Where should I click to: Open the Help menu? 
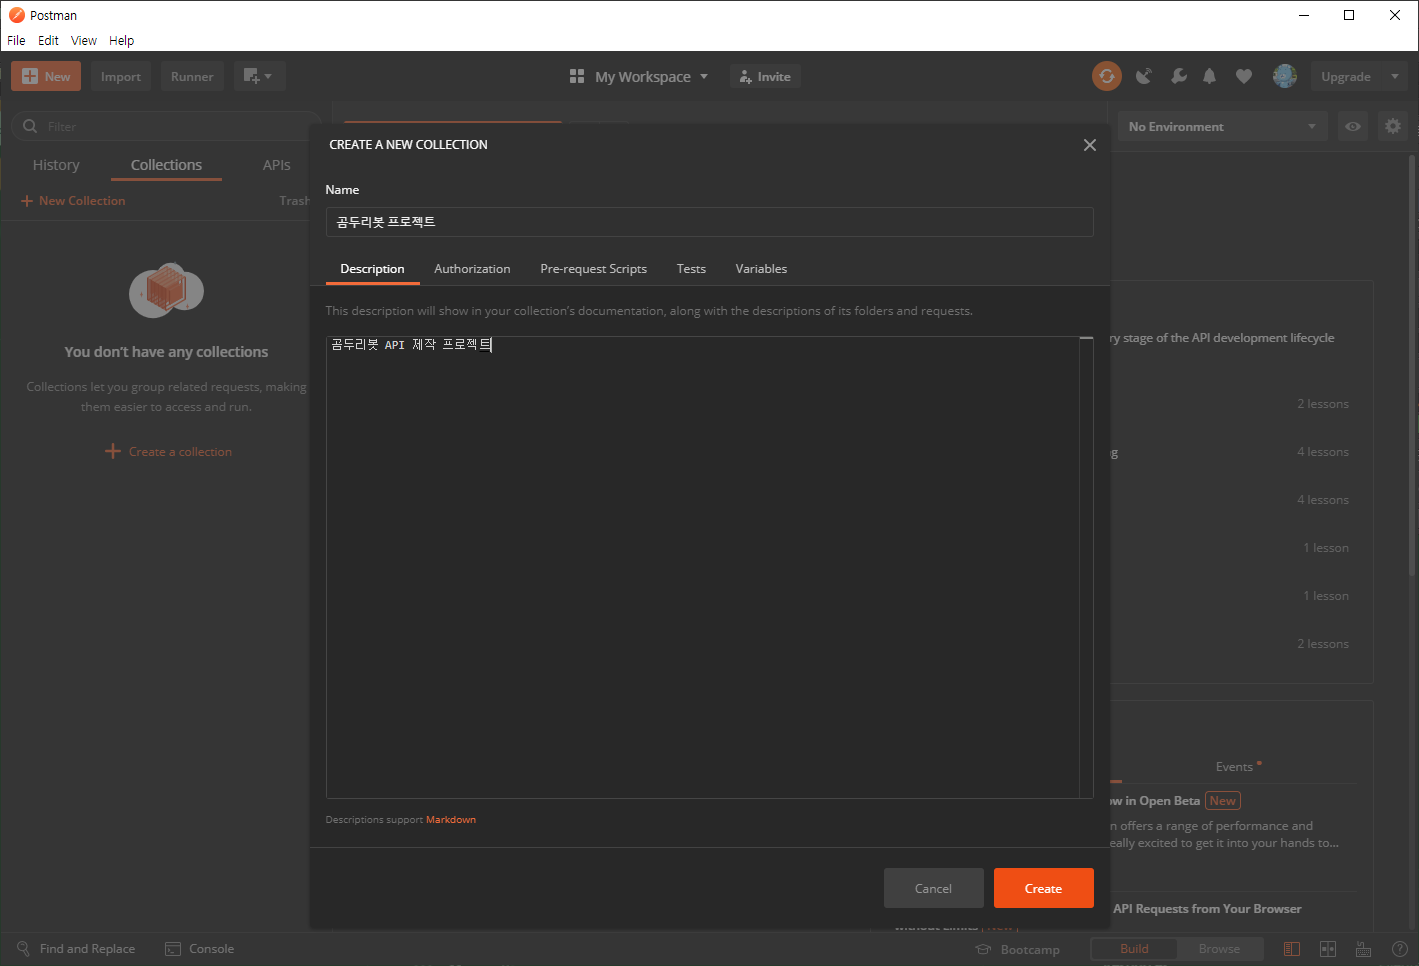pos(121,41)
